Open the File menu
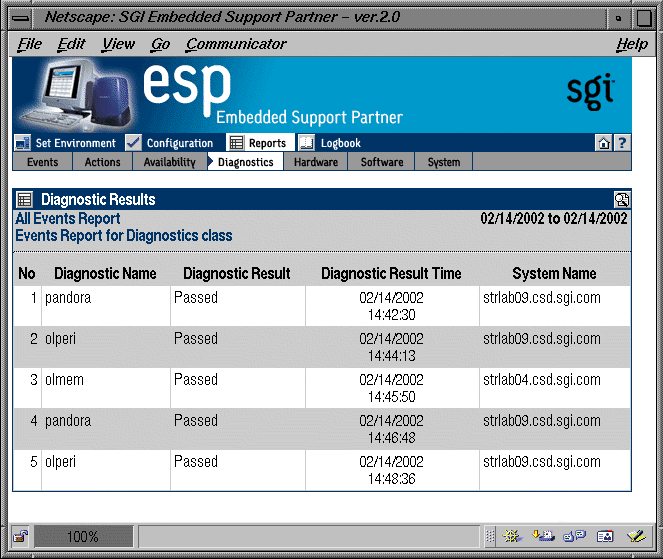Screen dimensions: 663x559 (x=30, y=44)
